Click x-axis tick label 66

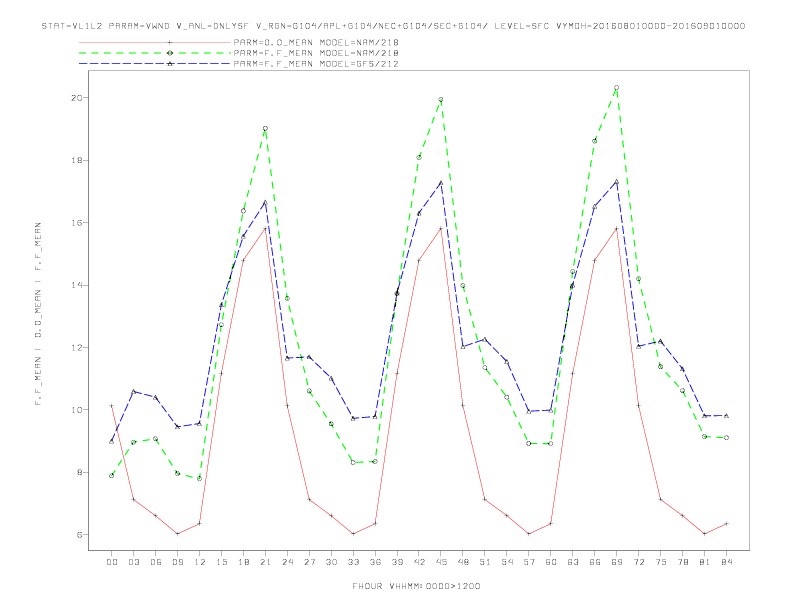point(595,562)
